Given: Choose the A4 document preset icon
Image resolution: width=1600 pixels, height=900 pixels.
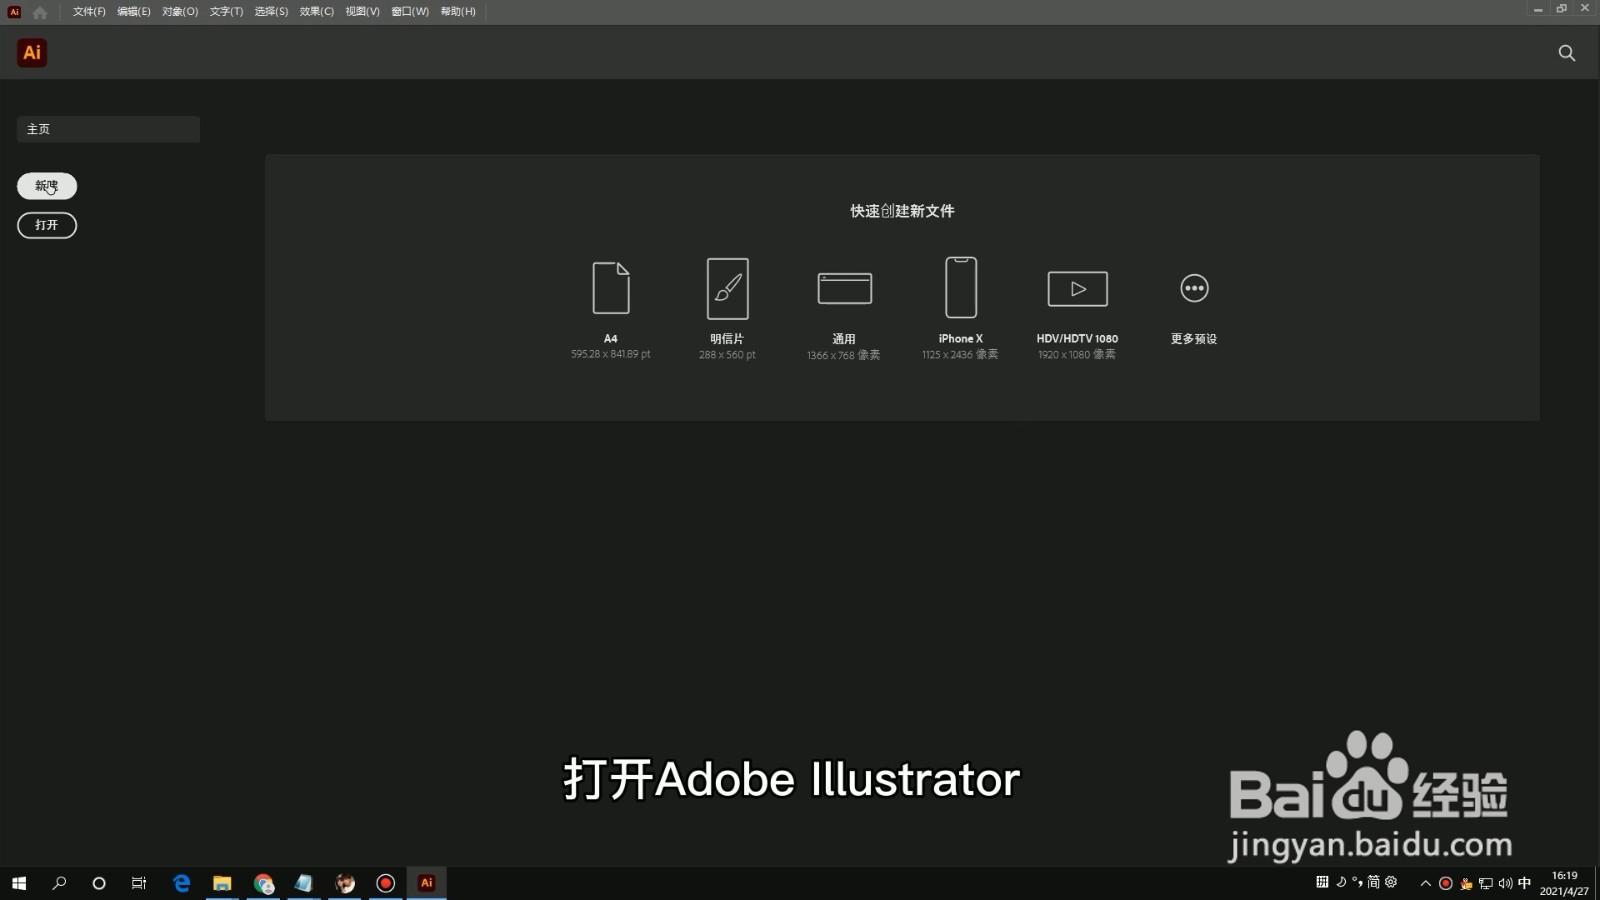Looking at the screenshot, I should coord(611,288).
